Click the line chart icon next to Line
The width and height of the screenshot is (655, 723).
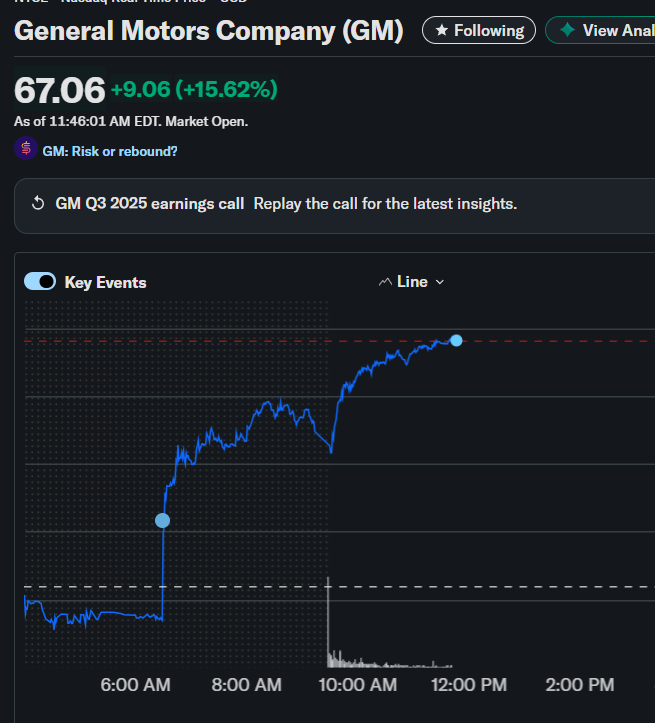(x=385, y=282)
